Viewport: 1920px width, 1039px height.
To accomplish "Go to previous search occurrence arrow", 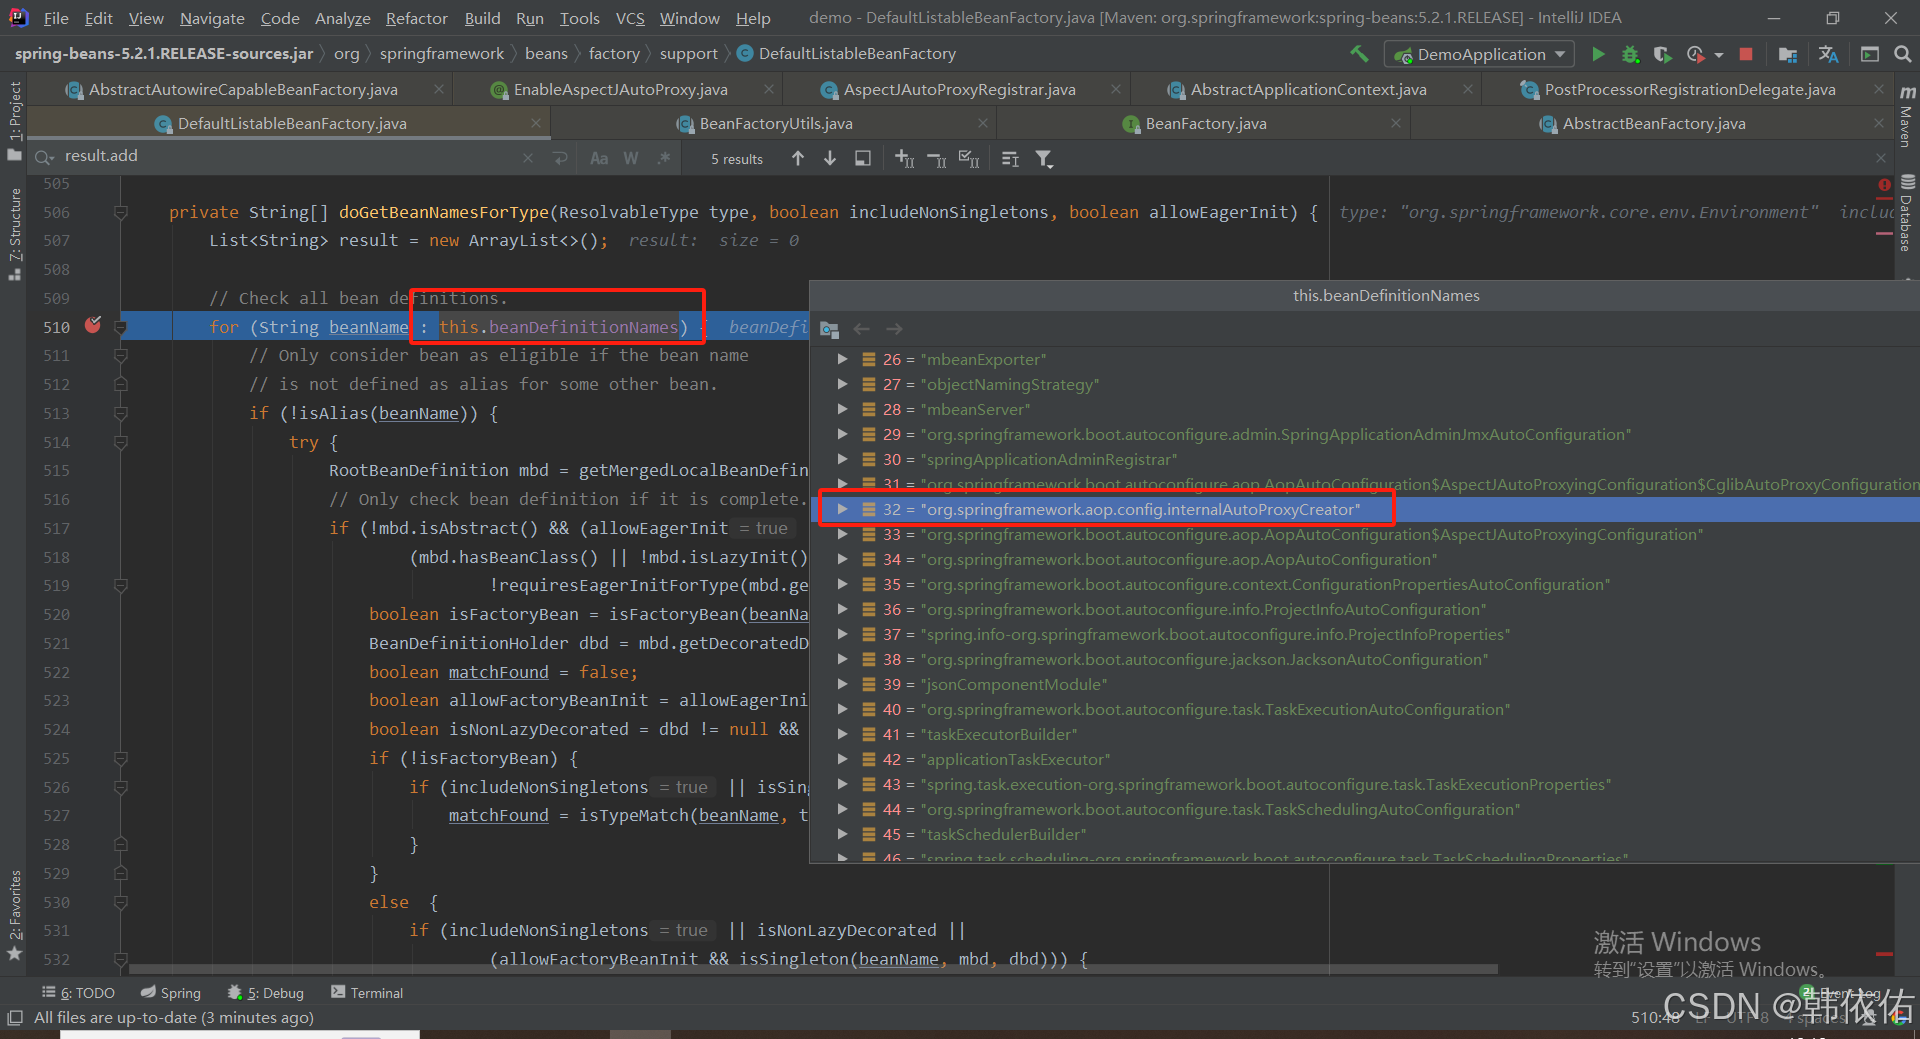I will [798, 158].
